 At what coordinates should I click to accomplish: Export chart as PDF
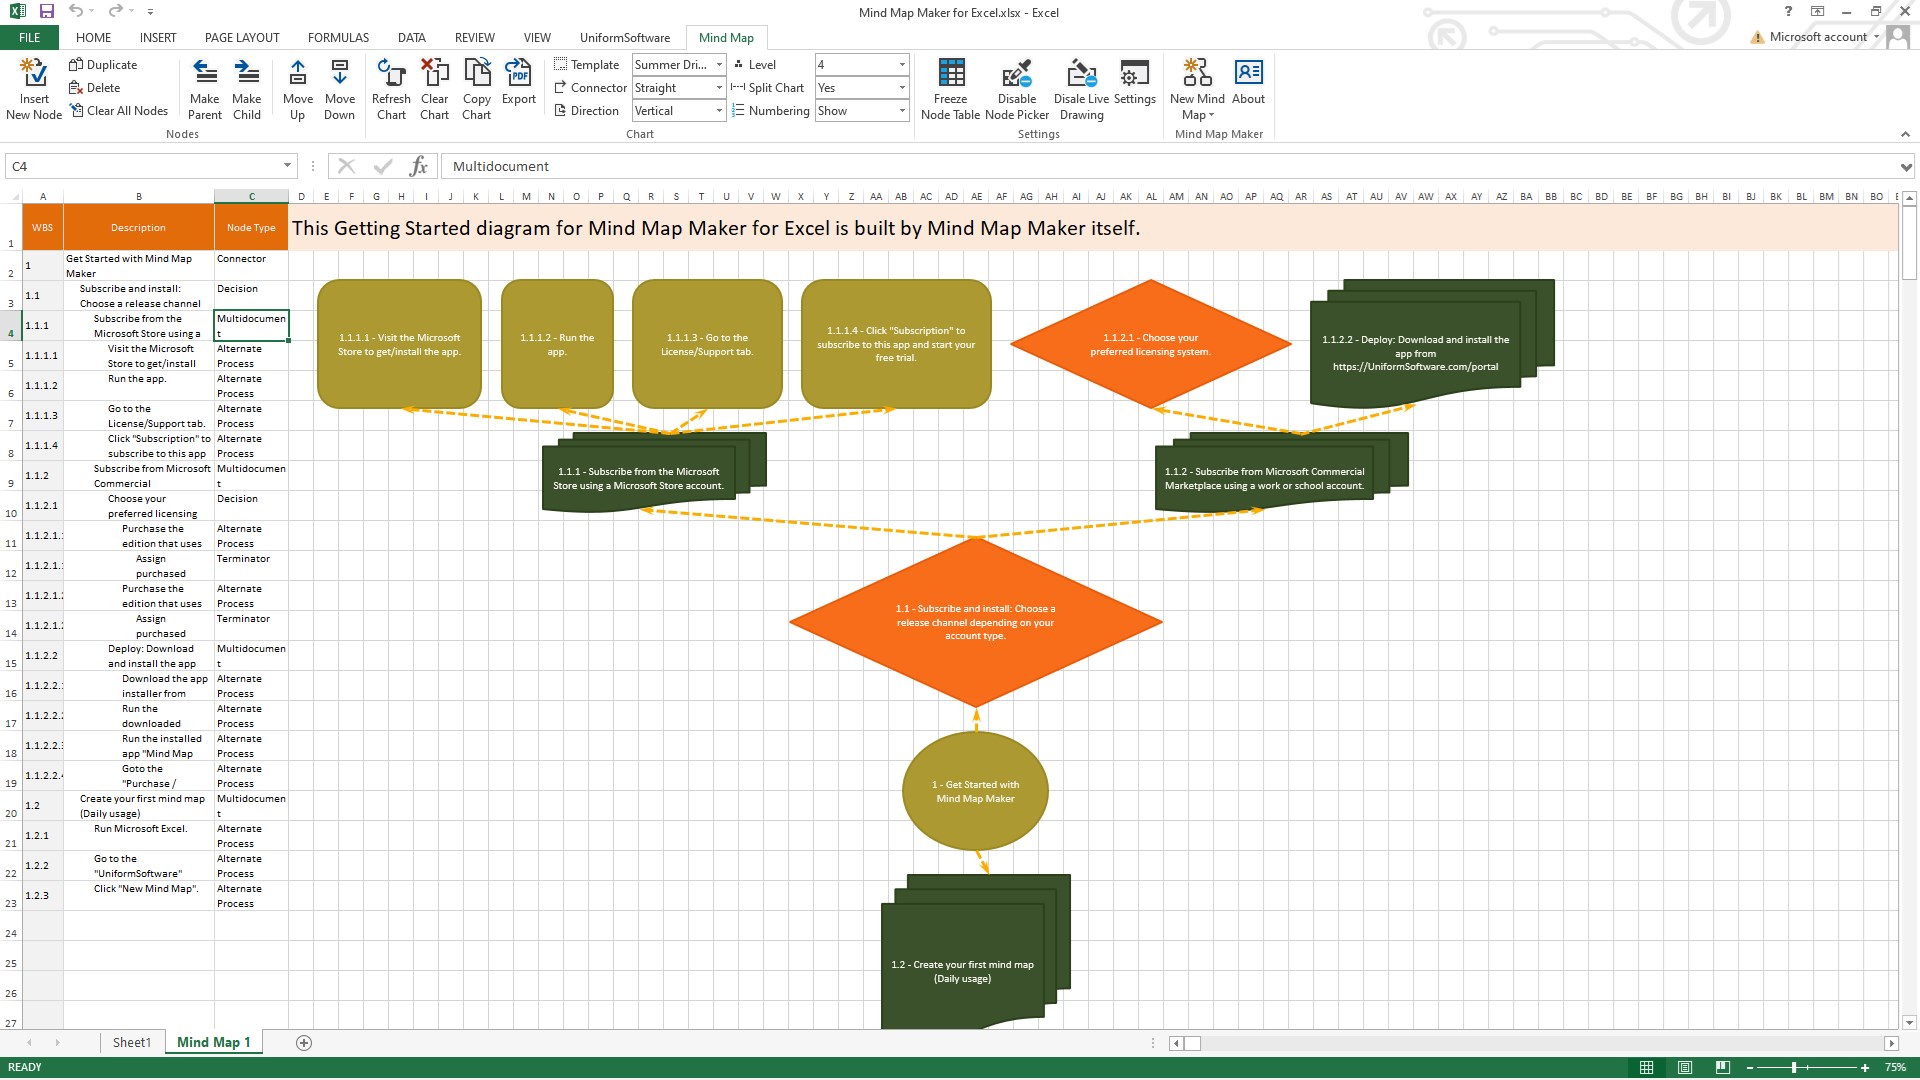coord(518,73)
